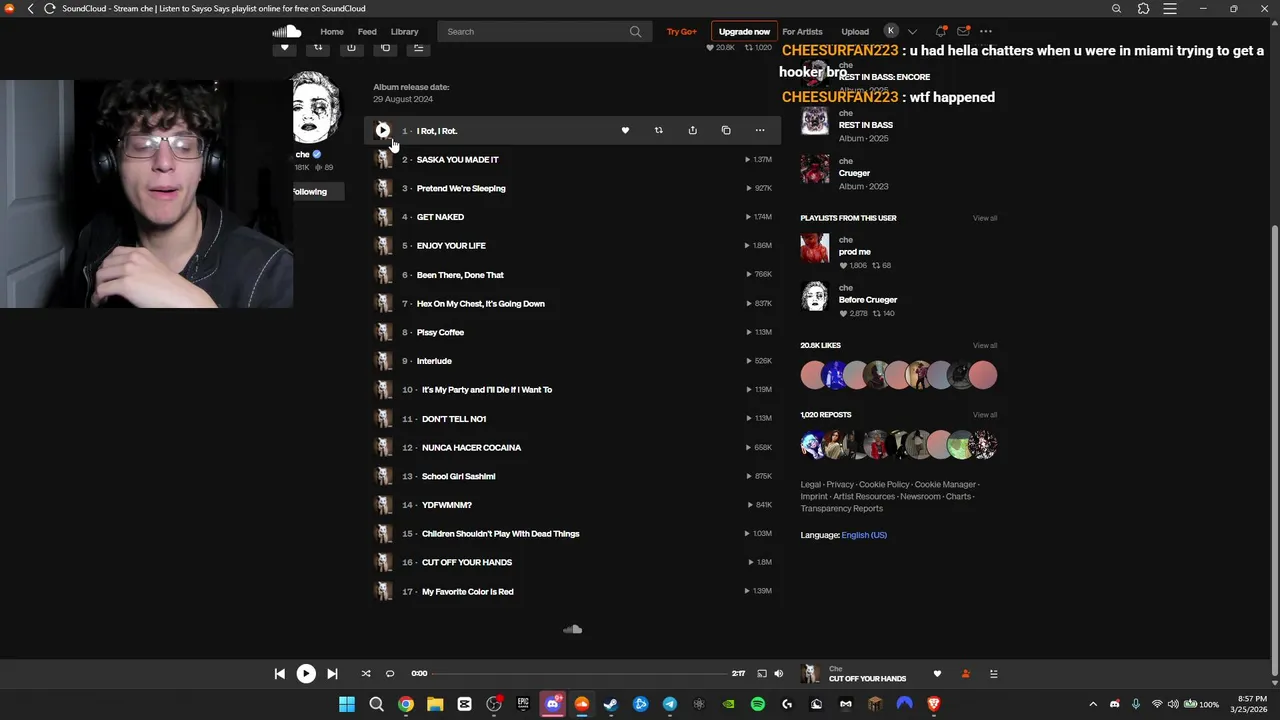Viewport: 1280px width, 720px height.
Task: Open now playing CUT OFF YOUR HANDS title
Action: click(x=867, y=679)
